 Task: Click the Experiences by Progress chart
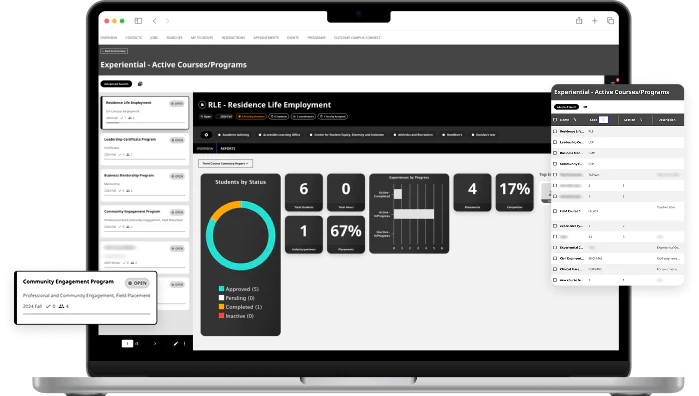click(409, 214)
